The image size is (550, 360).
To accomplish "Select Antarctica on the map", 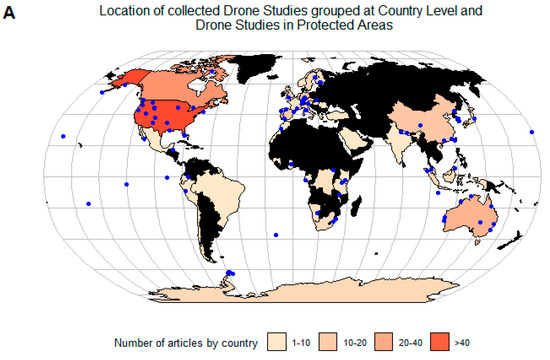I will coord(302,292).
